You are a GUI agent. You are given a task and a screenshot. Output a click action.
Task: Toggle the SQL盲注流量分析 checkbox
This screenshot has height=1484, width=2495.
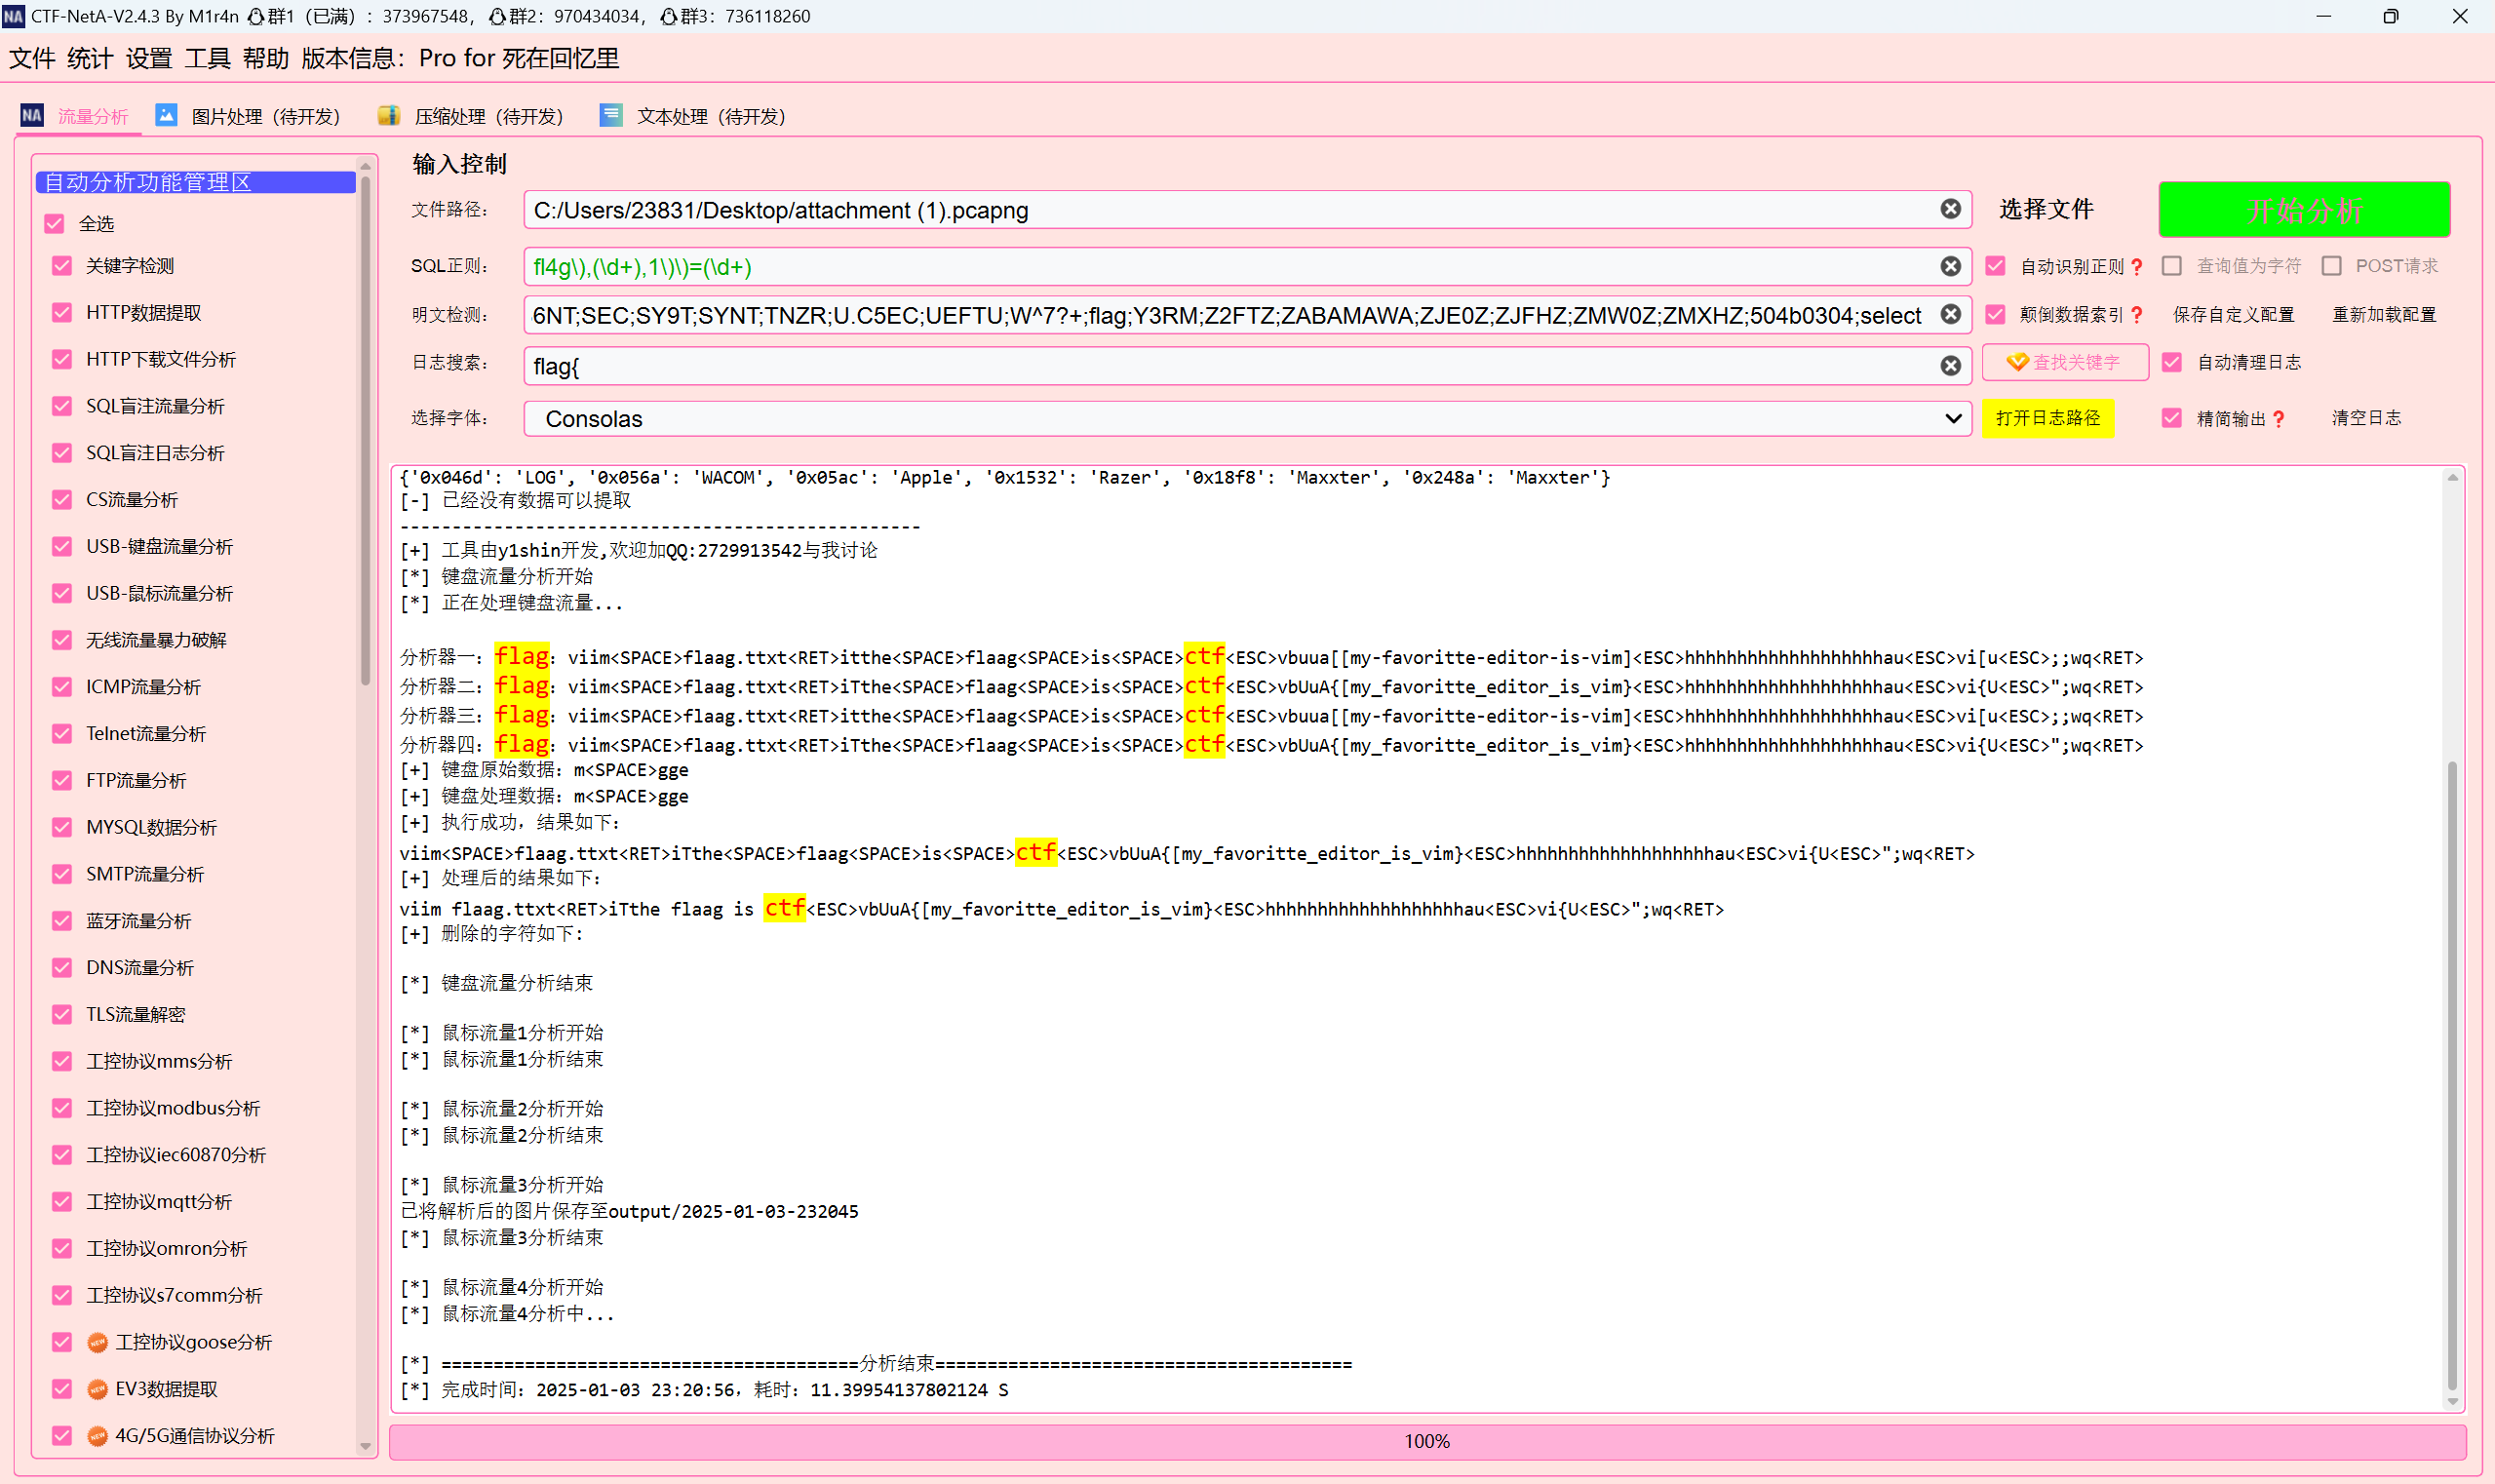pos(62,405)
